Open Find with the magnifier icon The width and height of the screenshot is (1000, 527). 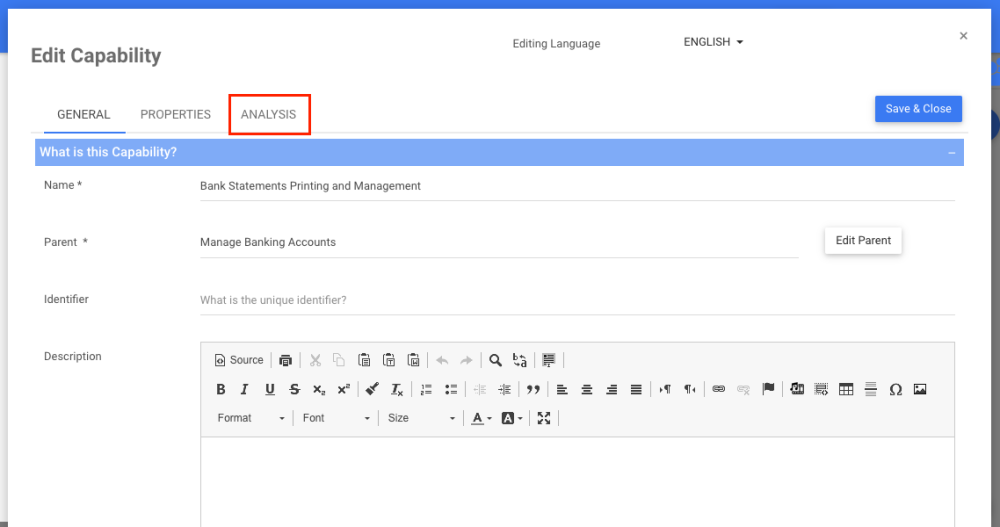496,360
